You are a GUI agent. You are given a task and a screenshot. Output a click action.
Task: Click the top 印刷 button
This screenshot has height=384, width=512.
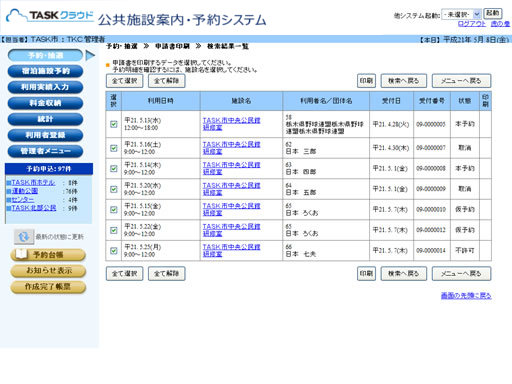(366, 81)
